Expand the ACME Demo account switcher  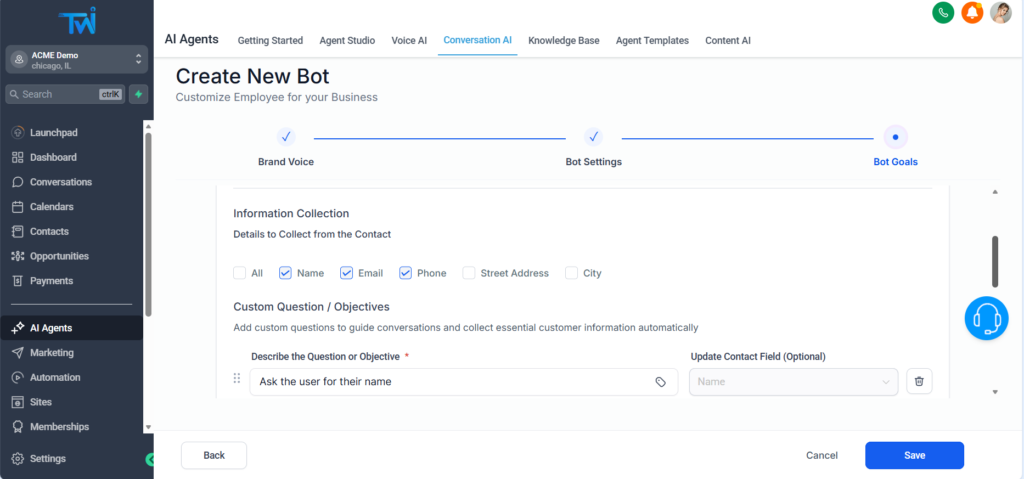click(76, 60)
